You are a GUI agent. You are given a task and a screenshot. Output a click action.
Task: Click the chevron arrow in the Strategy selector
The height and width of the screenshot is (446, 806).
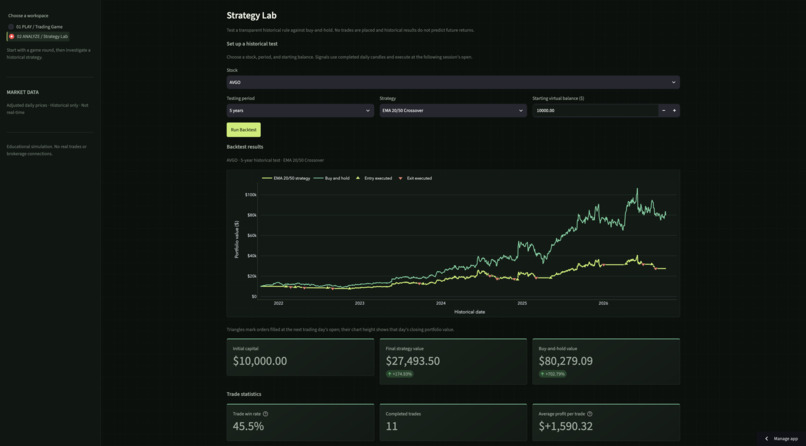coord(520,110)
